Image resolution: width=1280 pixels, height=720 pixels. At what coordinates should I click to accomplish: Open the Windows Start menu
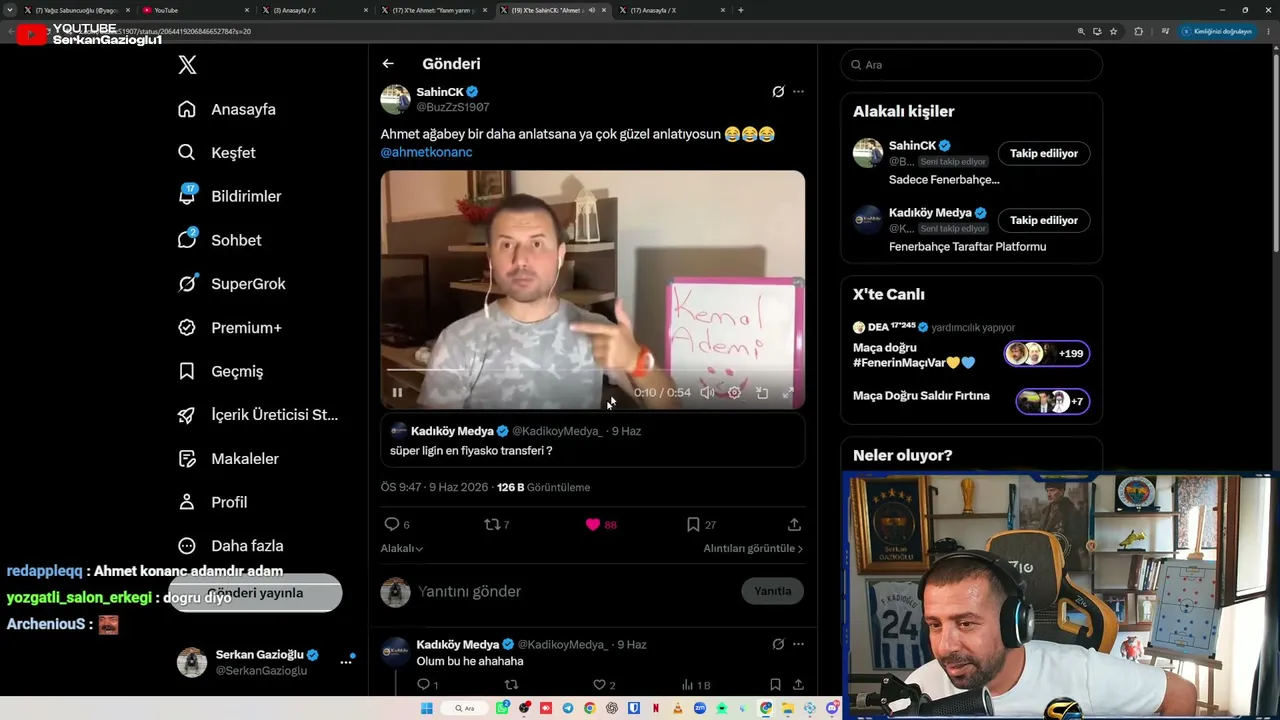(427, 709)
